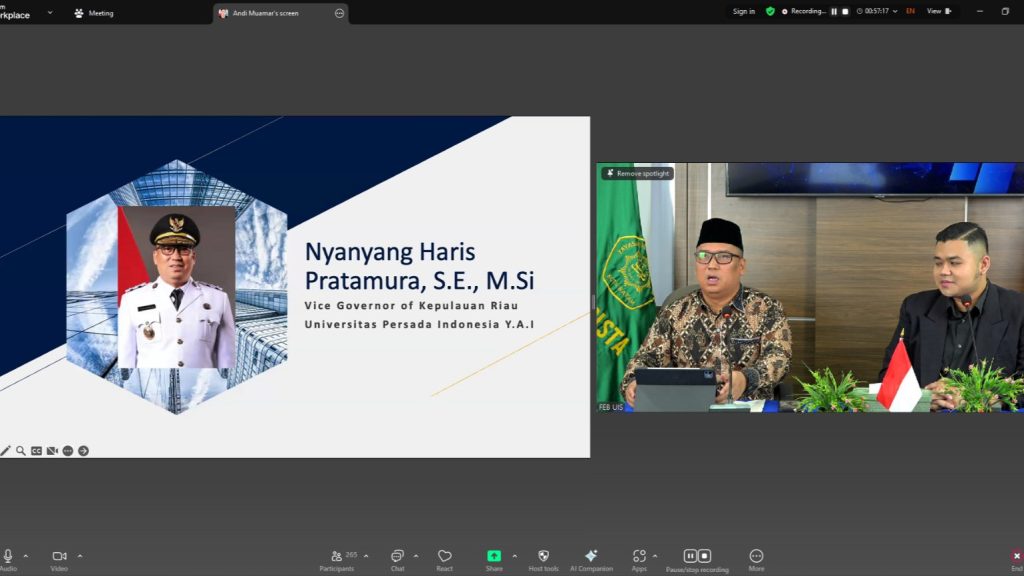Expand the video options arrow
Screen dimensions: 1024x576
point(80,556)
